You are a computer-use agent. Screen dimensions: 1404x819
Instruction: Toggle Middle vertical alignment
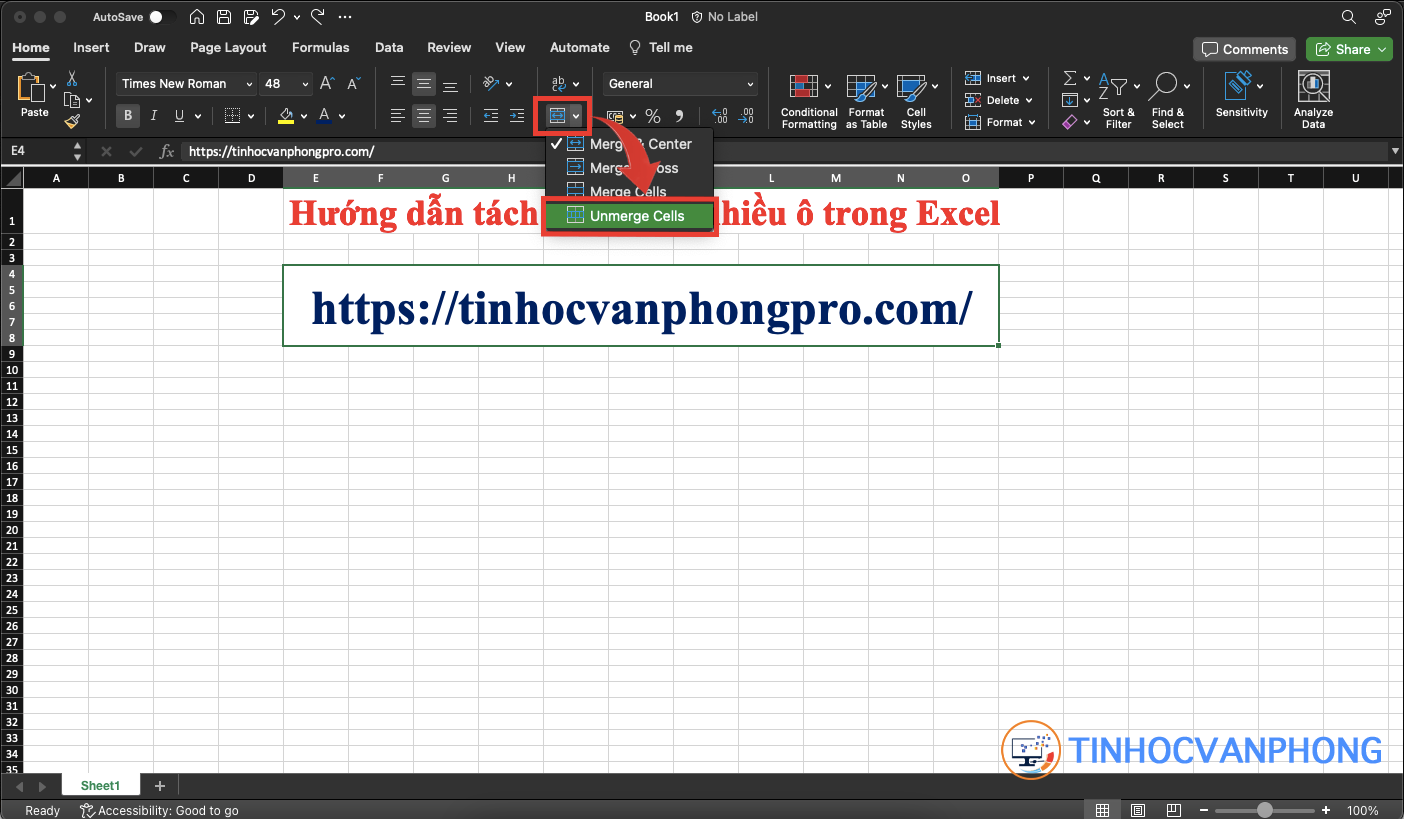pos(424,84)
